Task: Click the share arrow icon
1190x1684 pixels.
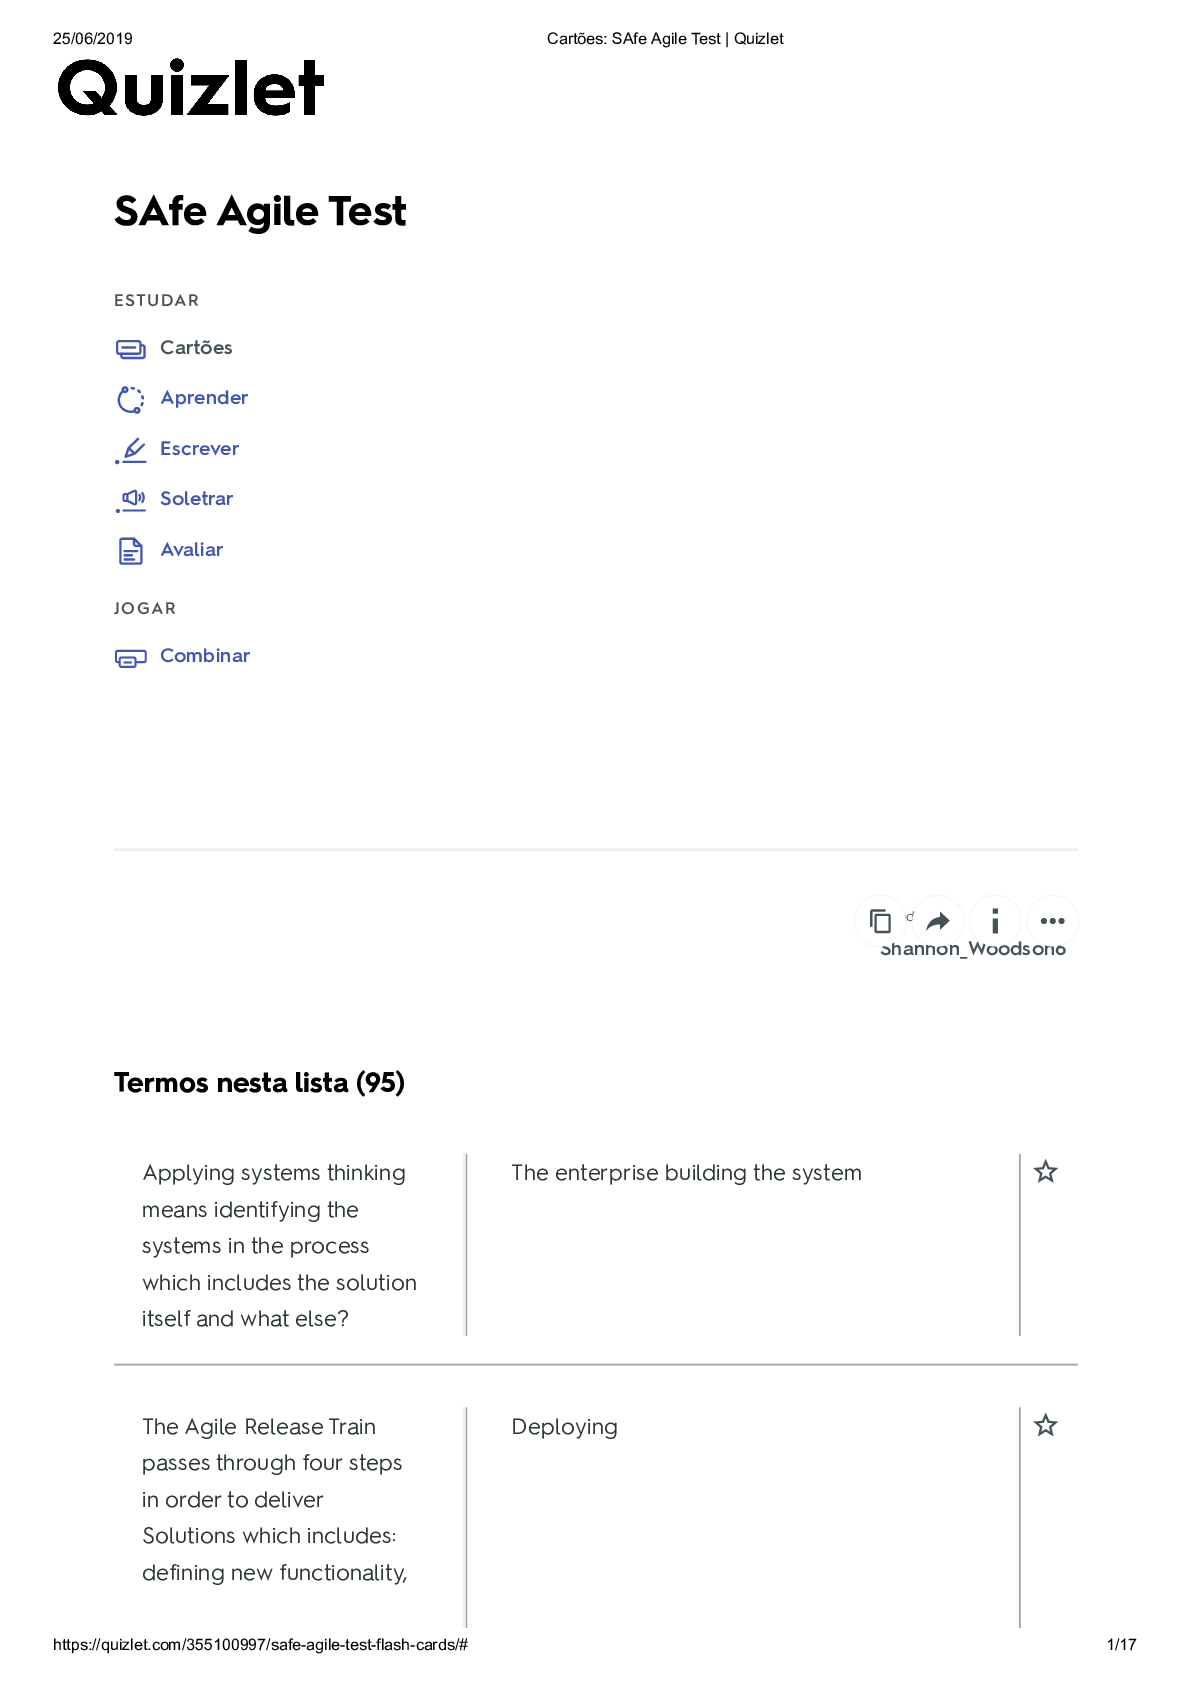Action: click(938, 921)
